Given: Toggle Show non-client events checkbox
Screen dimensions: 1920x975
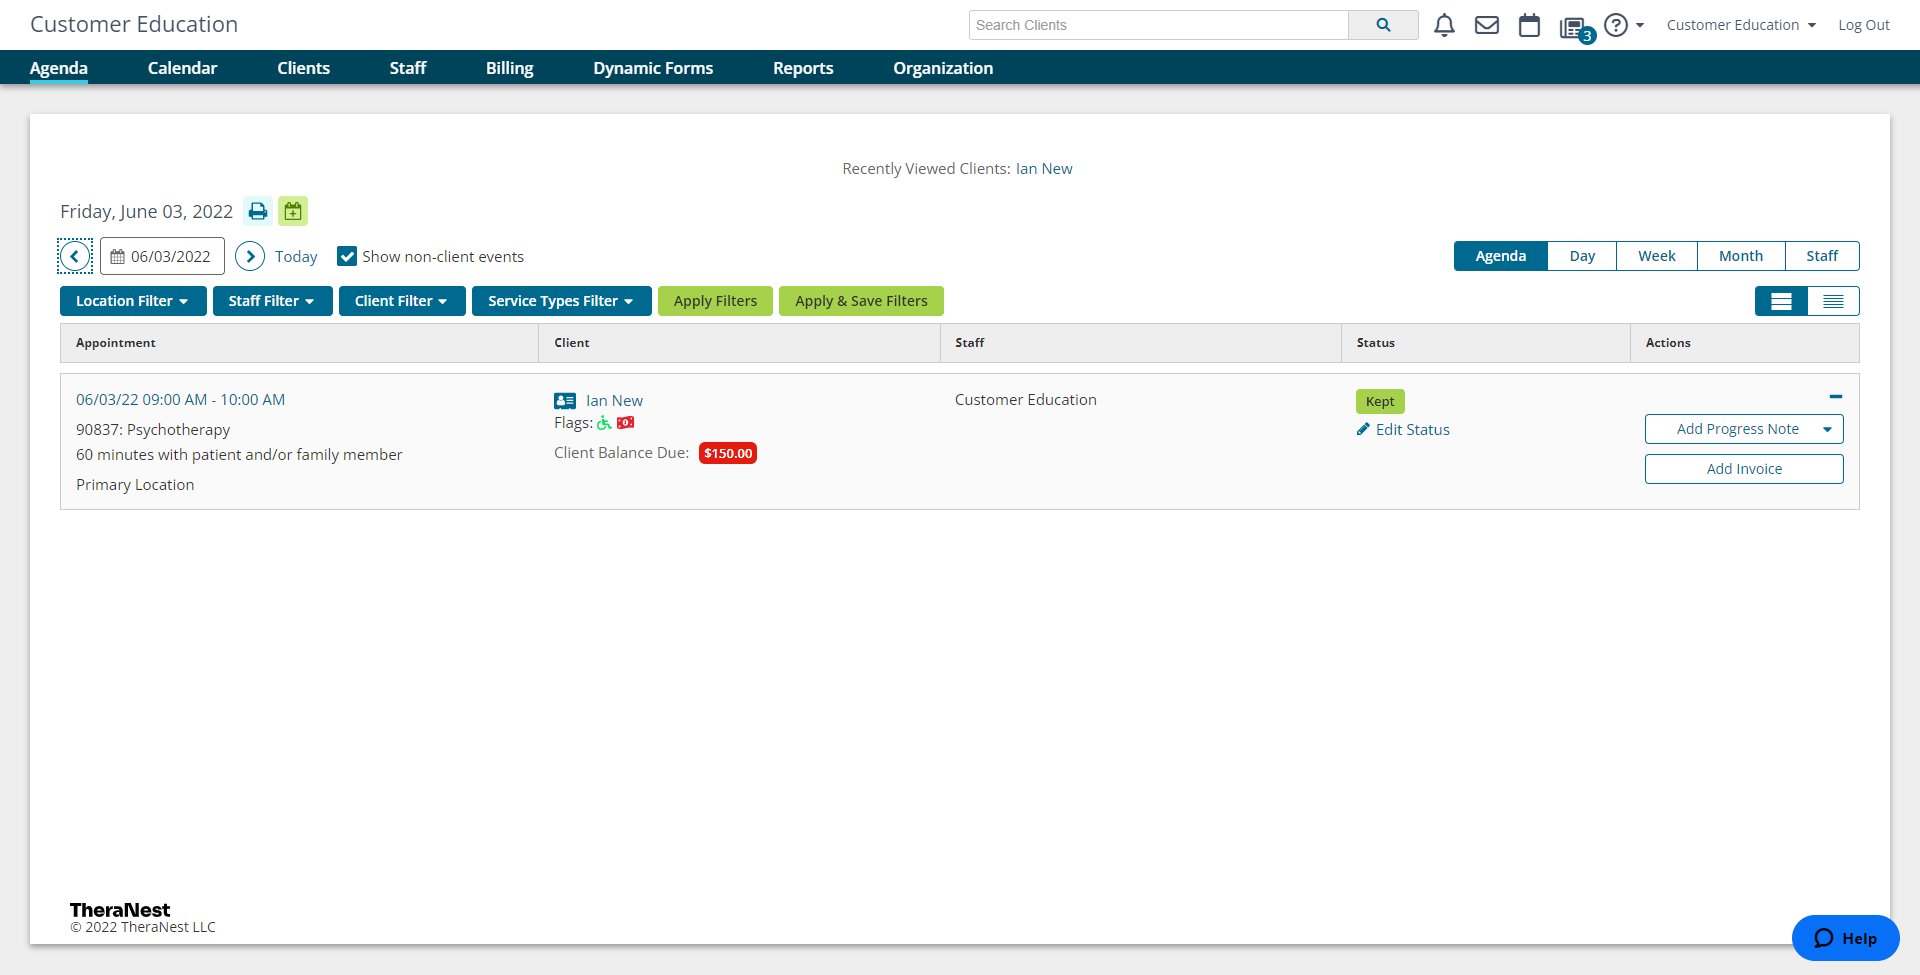Looking at the screenshot, I should (347, 256).
